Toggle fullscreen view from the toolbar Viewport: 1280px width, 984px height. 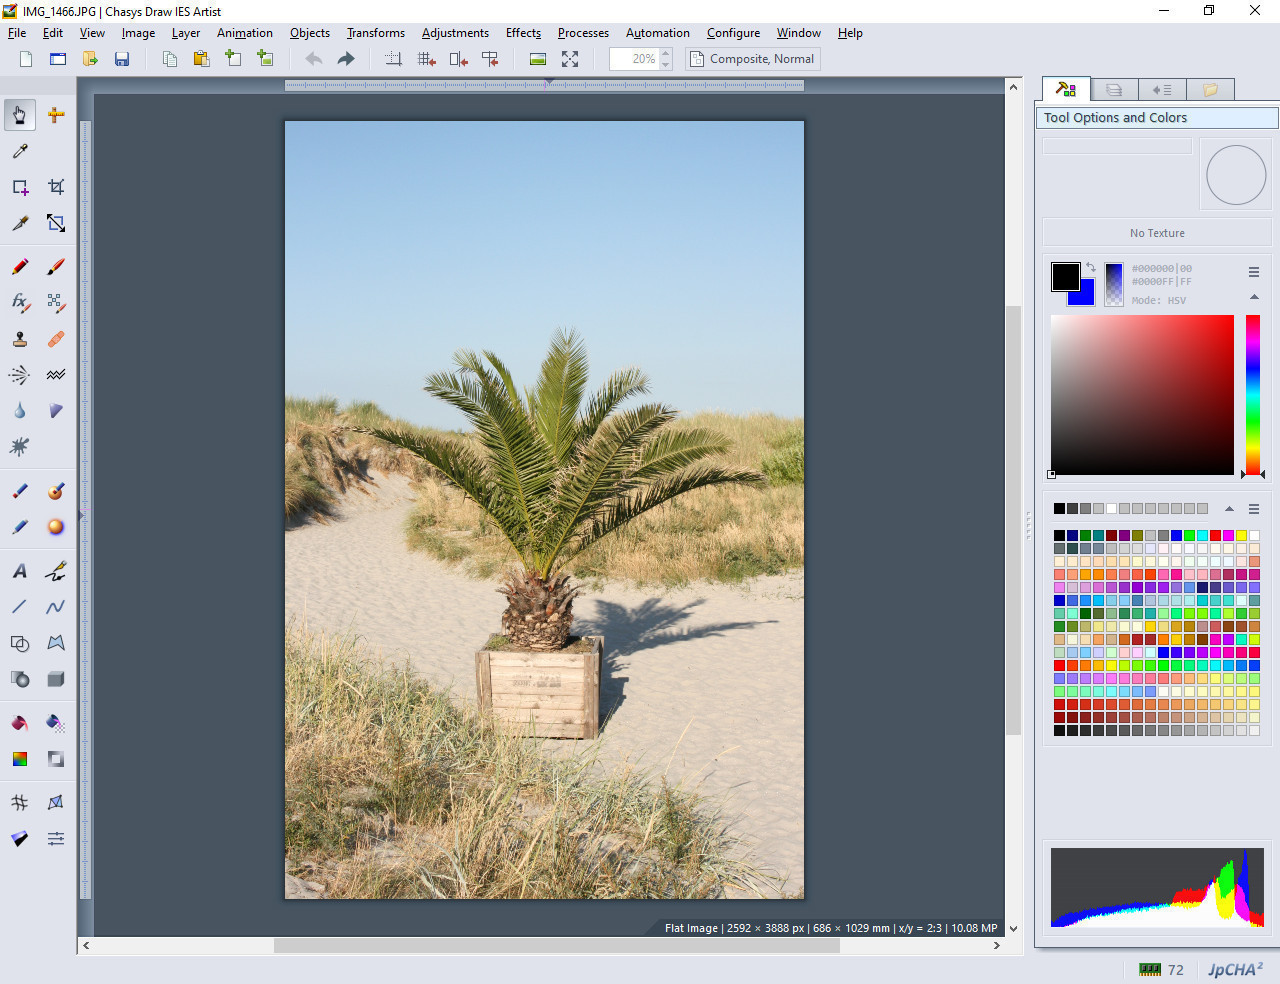coord(570,59)
